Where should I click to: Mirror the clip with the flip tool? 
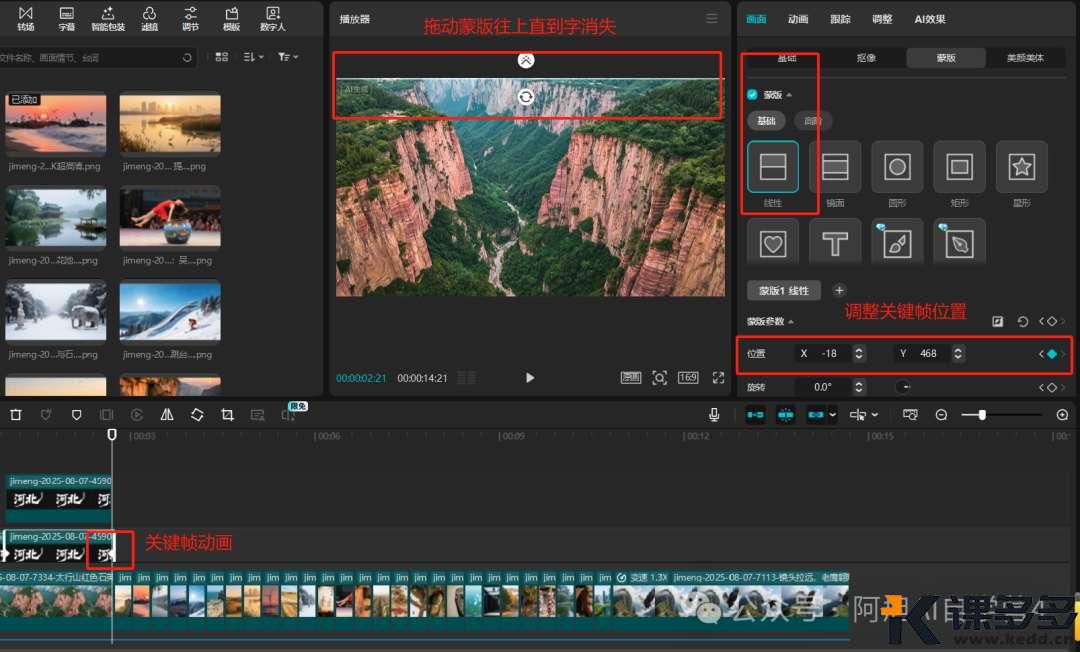point(167,414)
